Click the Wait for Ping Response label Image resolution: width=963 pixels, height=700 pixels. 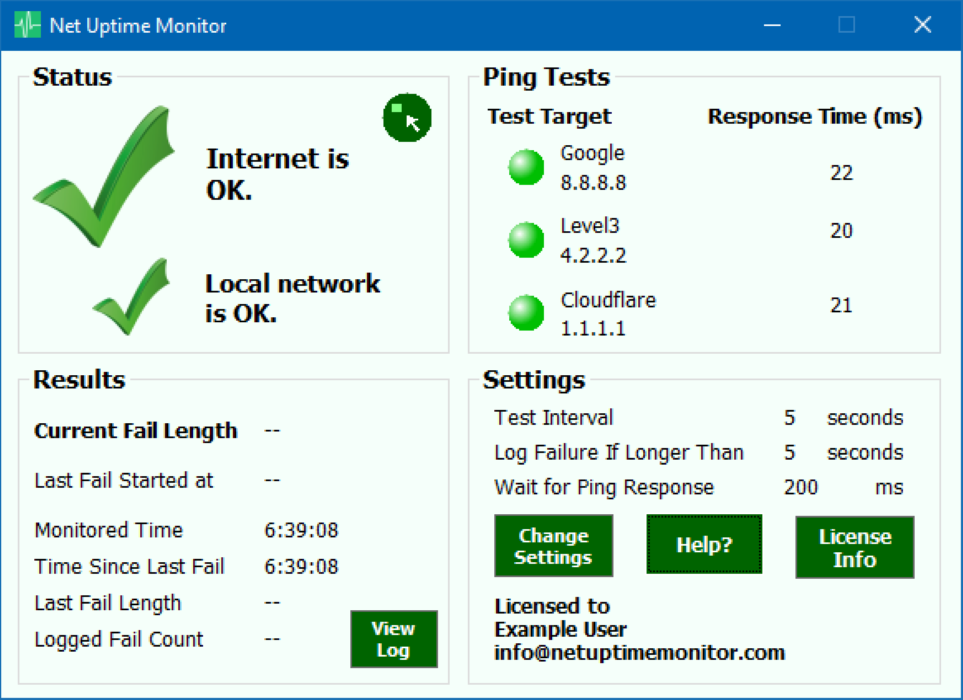[x=604, y=488]
